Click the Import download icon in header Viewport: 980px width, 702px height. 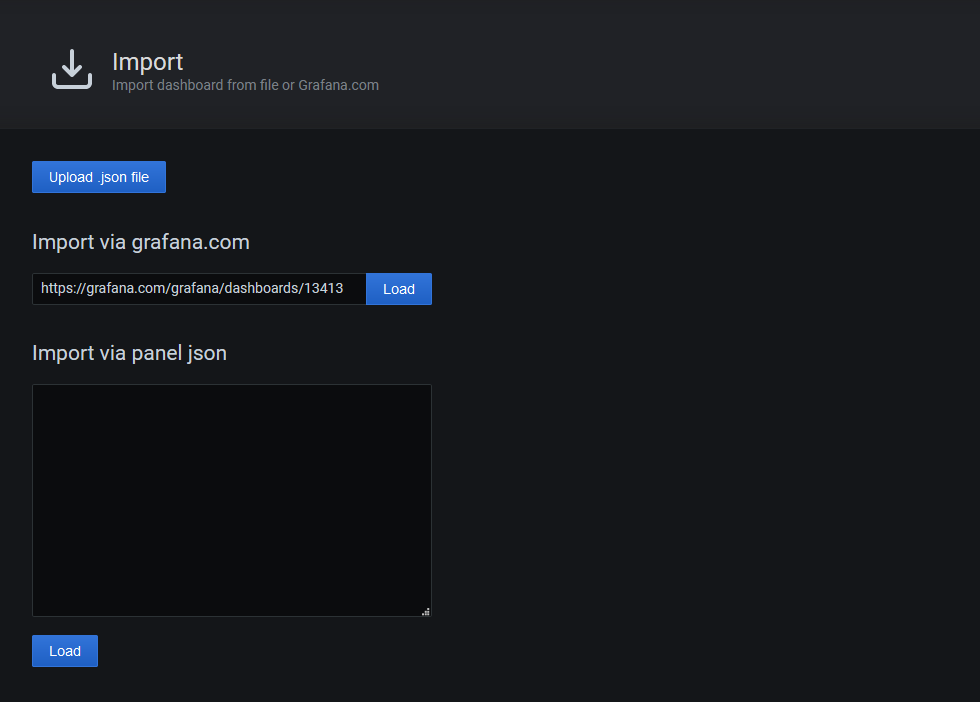tap(72, 68)
